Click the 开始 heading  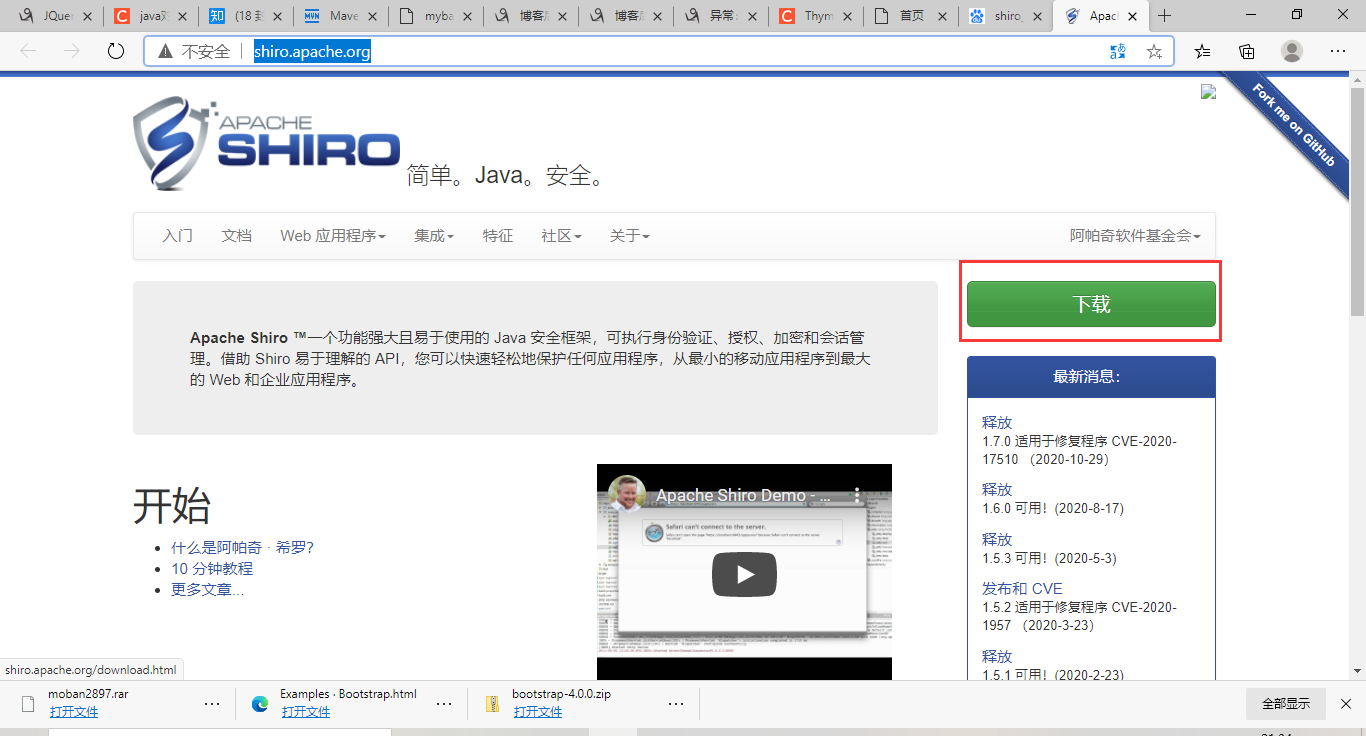click(x=172, y=507)
